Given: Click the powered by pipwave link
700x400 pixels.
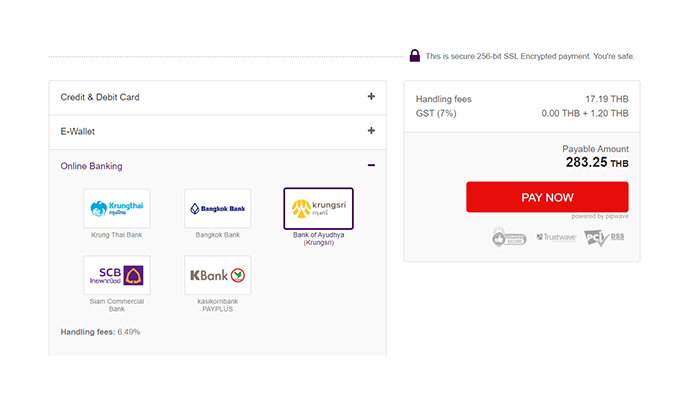Looking at the screenshot, I should (599, 216).
